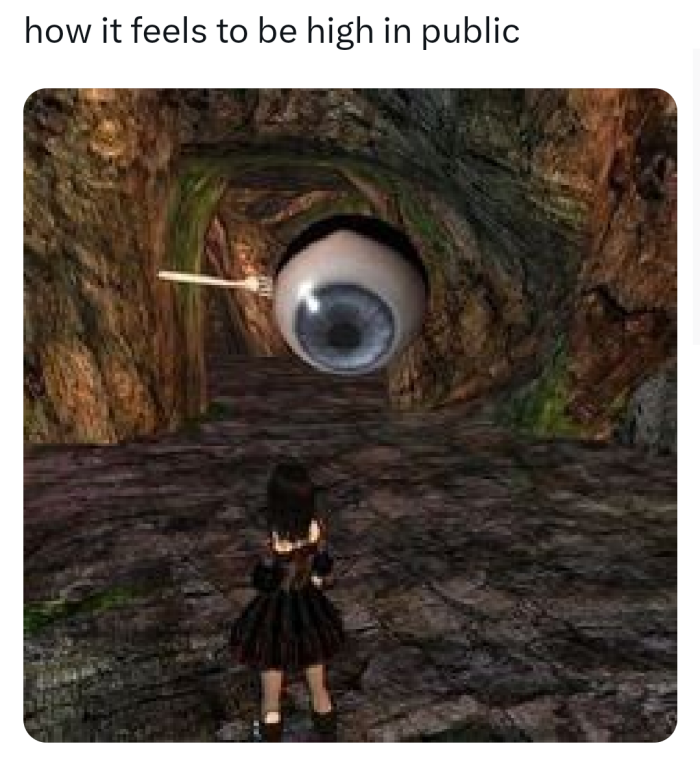Select the girl character in black dress
700x766 pixels.
pos(290,601)
